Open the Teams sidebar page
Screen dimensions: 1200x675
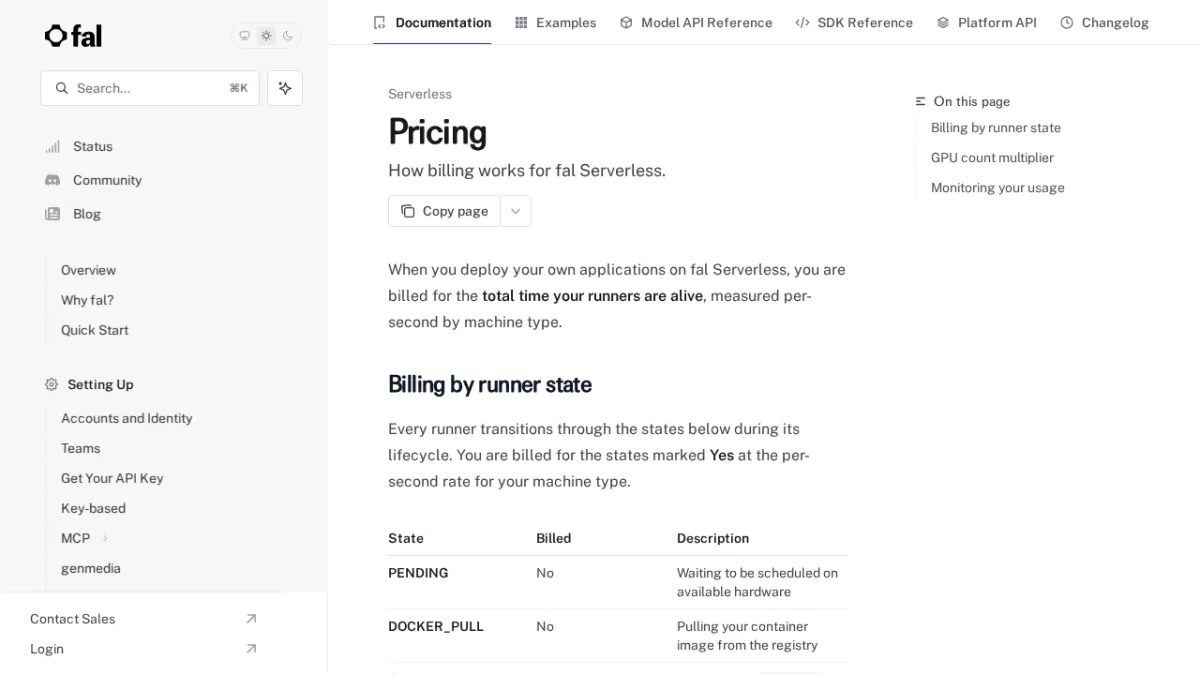81,448
